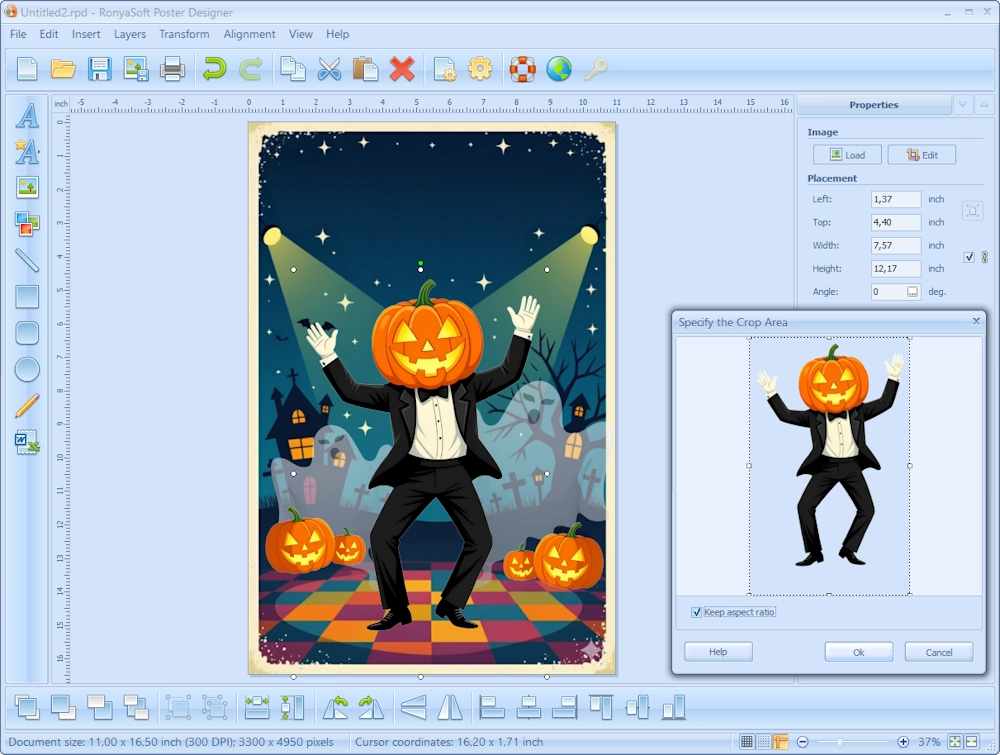Click the Save document toolbar icon
The height and width of the screenshot is (755, 1000).
point(99,69)
